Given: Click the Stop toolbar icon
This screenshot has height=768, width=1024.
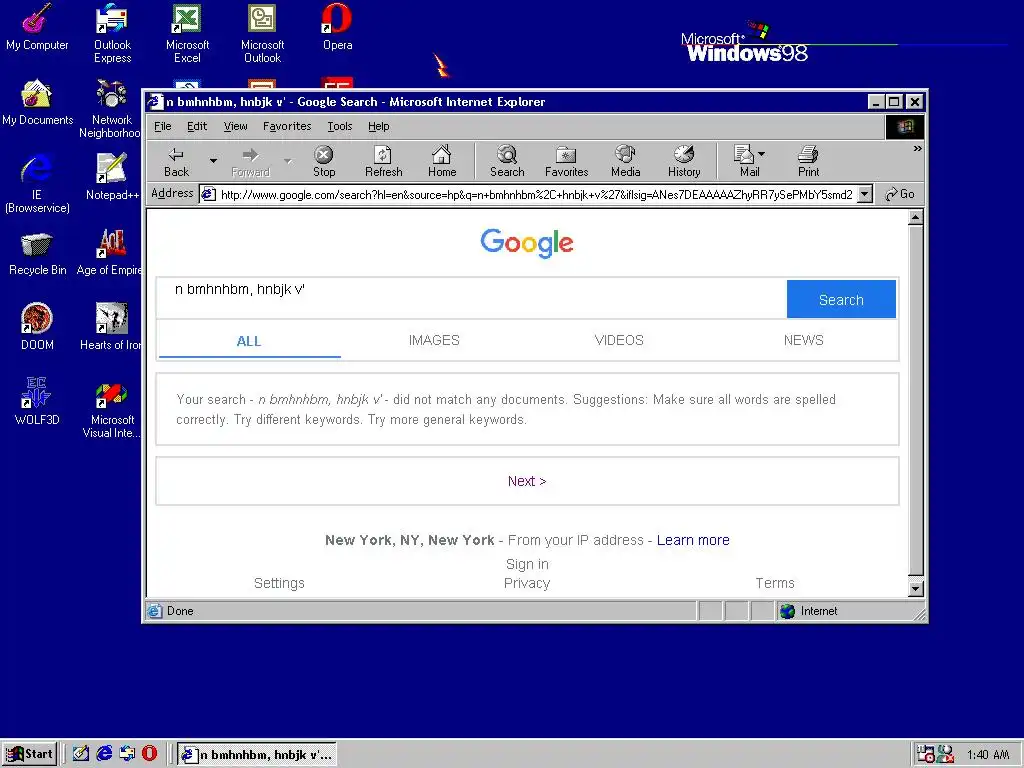Looking at the screenshot, I should 324,161.
